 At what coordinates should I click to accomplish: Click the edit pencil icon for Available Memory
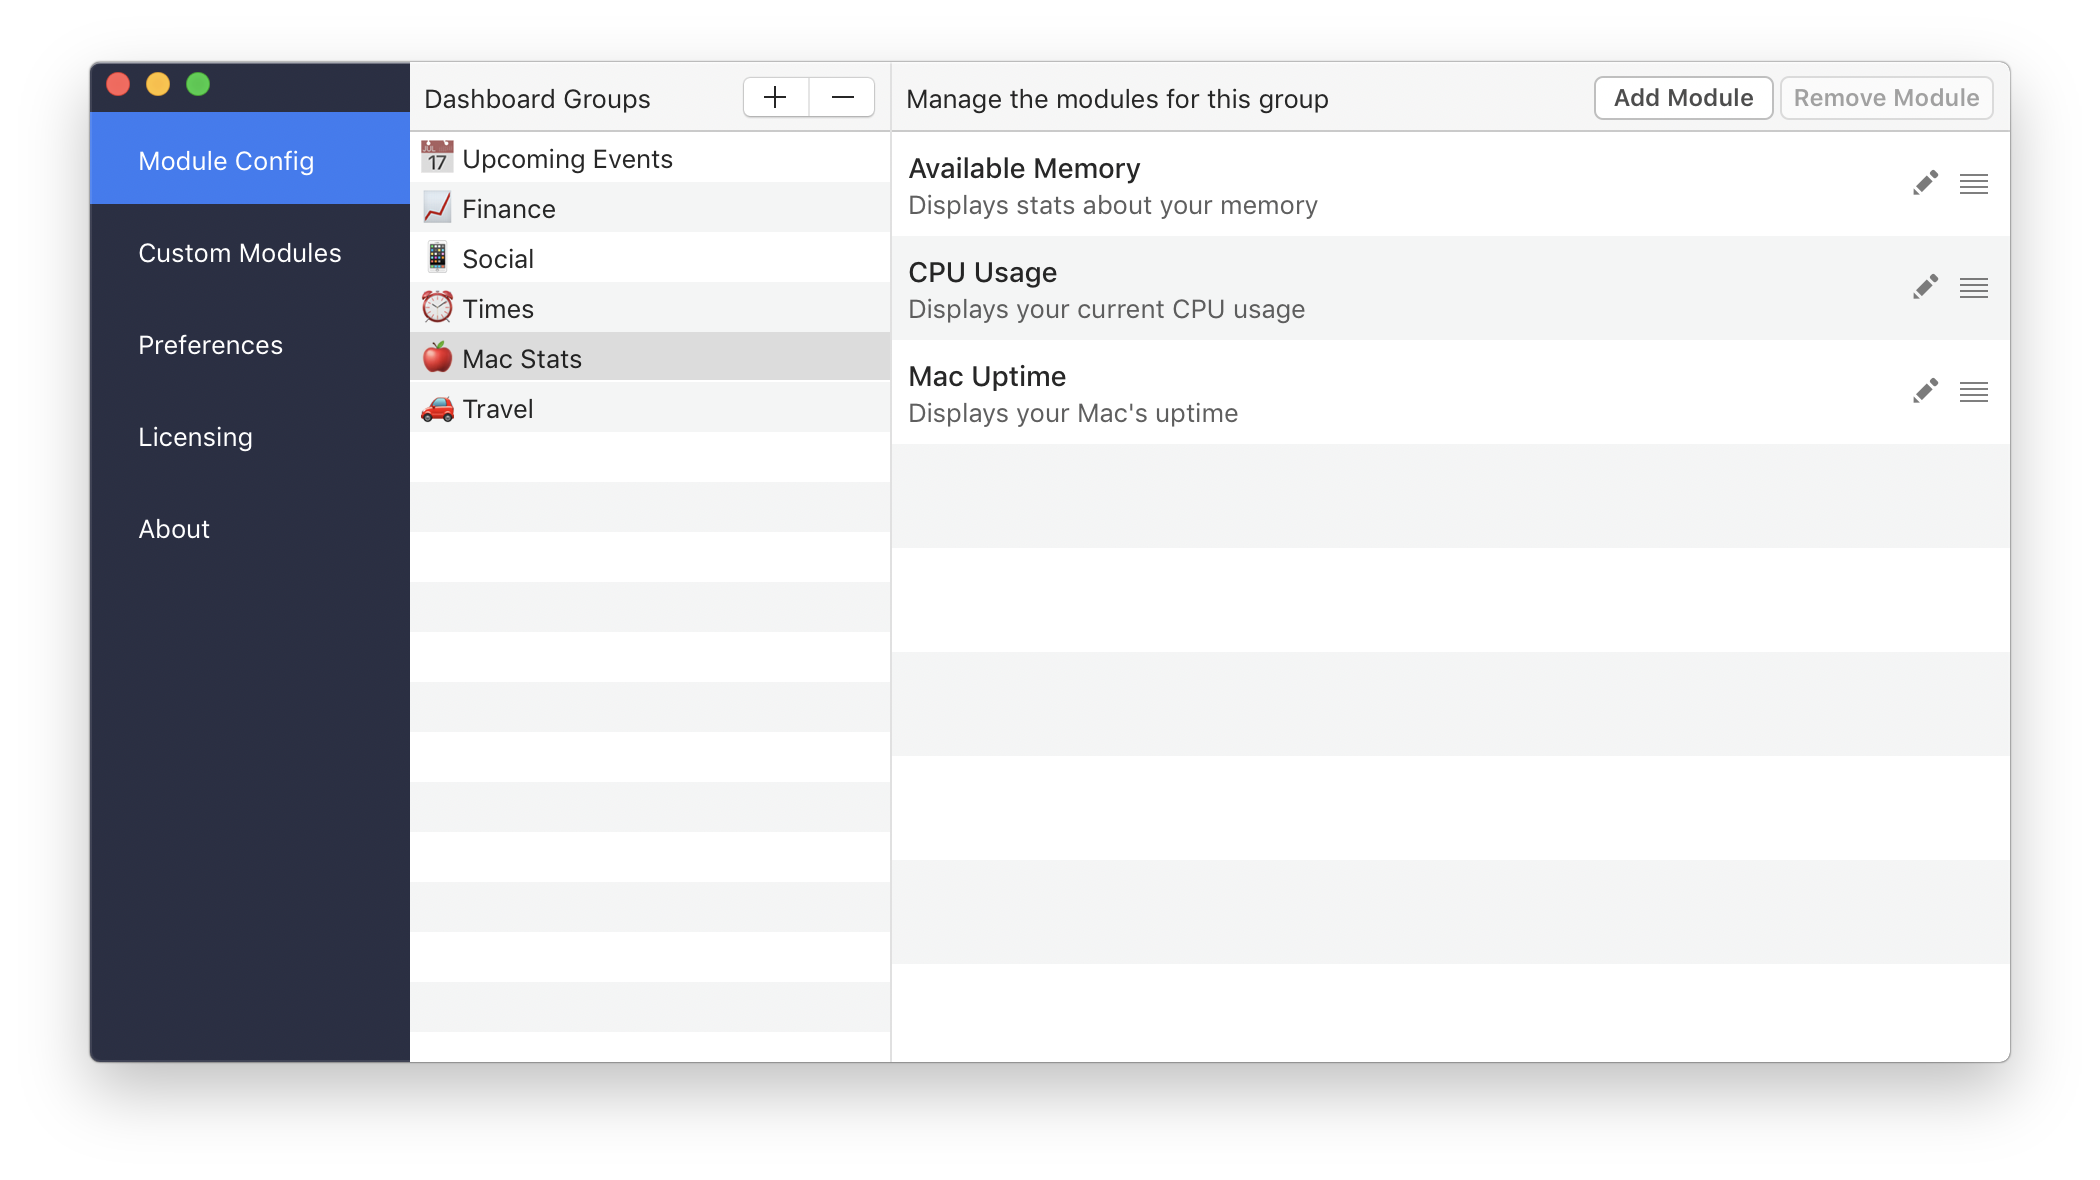(1924, 183)
